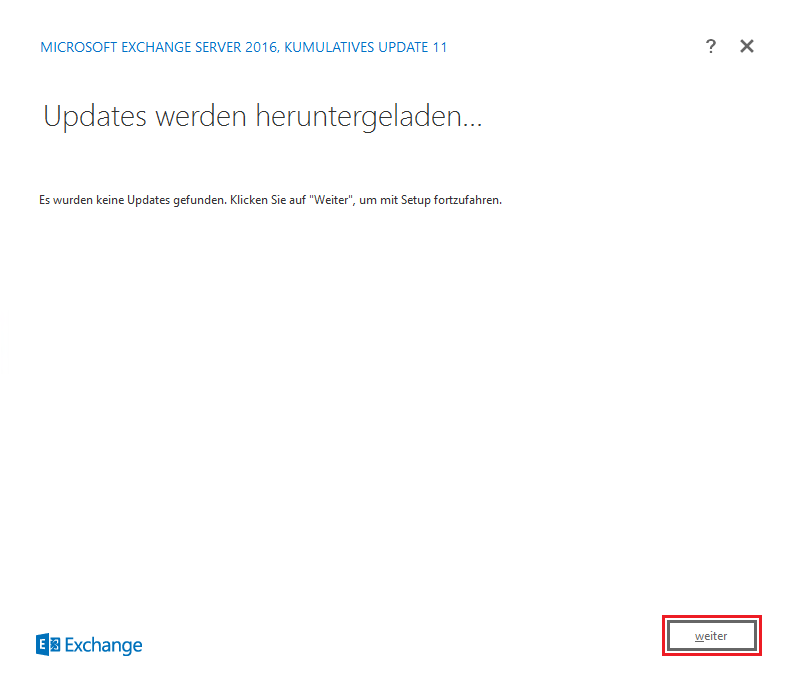792x693 pixels.
Task: Close the Exchange setup window
Action: click(746, 46)
